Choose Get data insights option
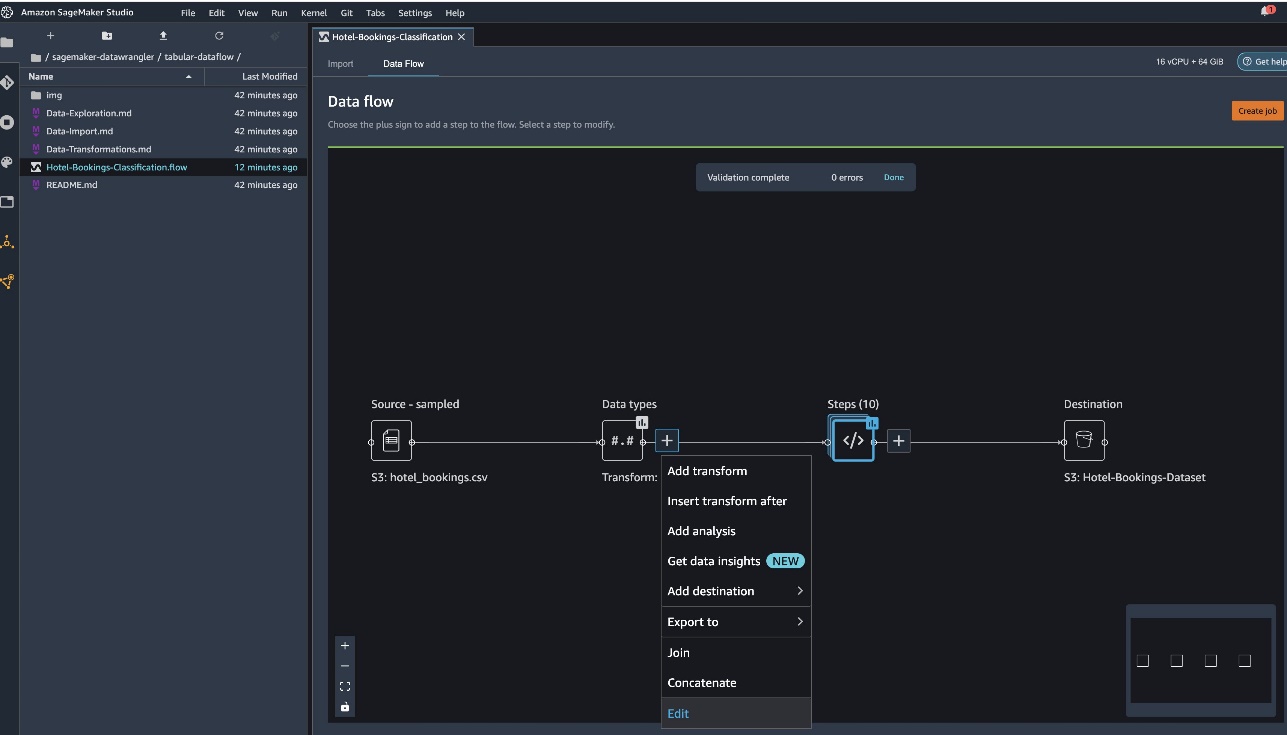This screenshot has height=735, width=1287. [736, 561]
